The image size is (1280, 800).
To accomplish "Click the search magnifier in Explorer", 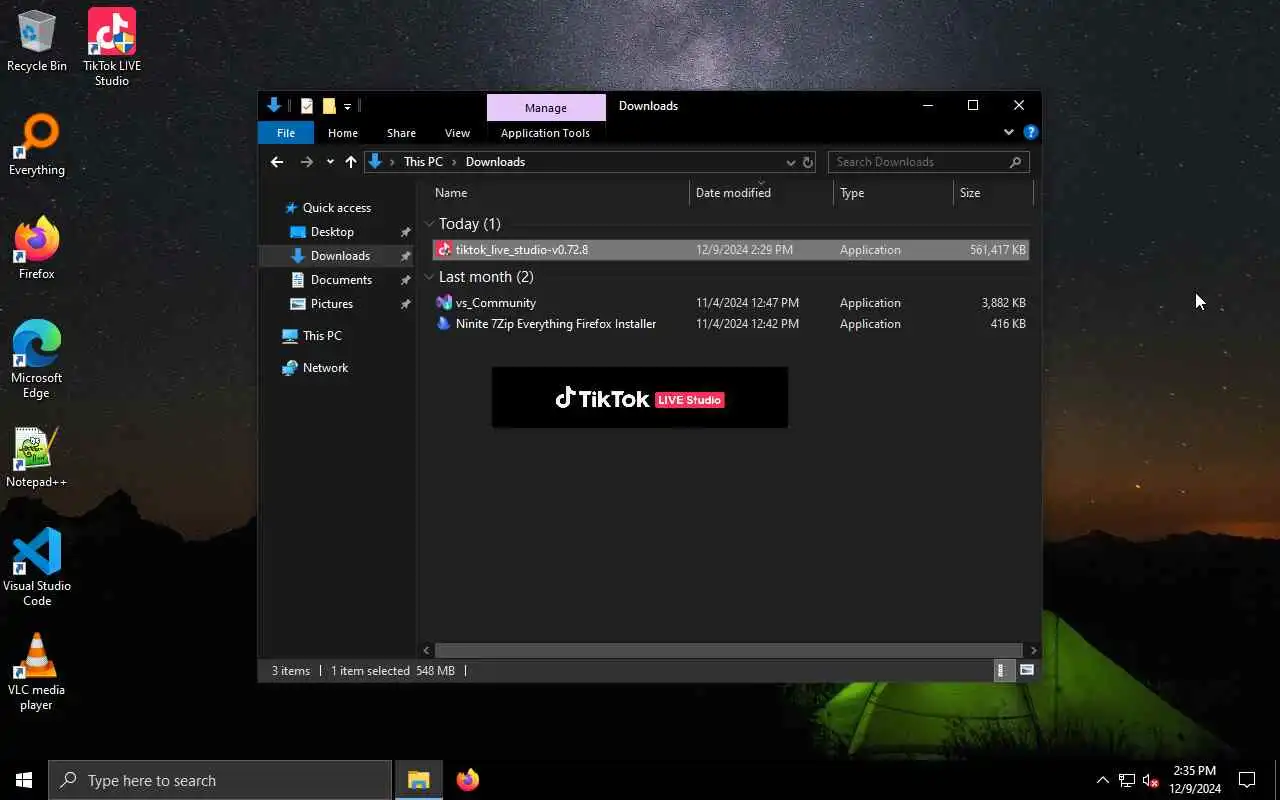I will 1015,162.
